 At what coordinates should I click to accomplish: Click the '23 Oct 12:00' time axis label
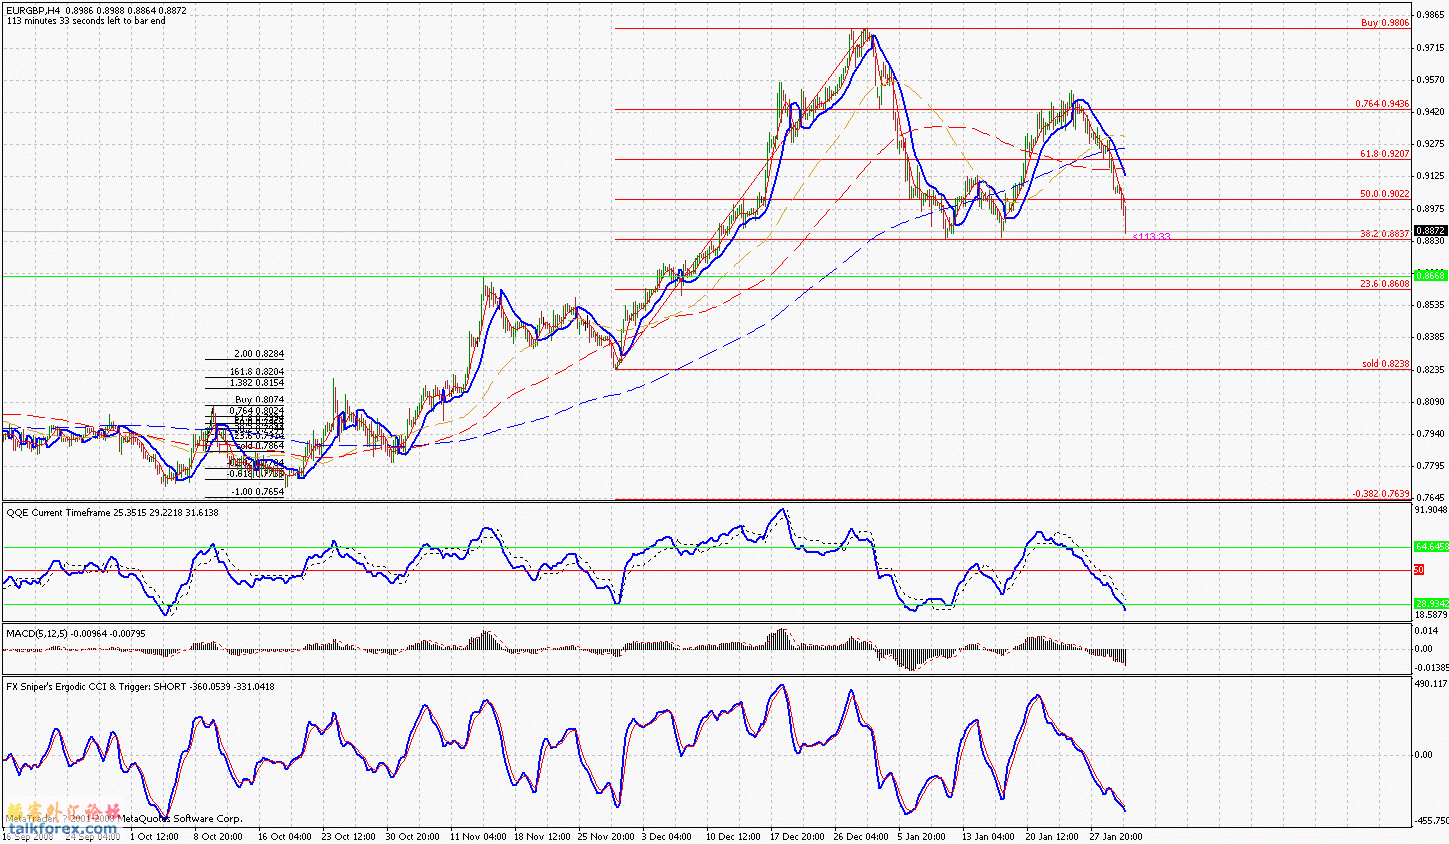[347, 836]
